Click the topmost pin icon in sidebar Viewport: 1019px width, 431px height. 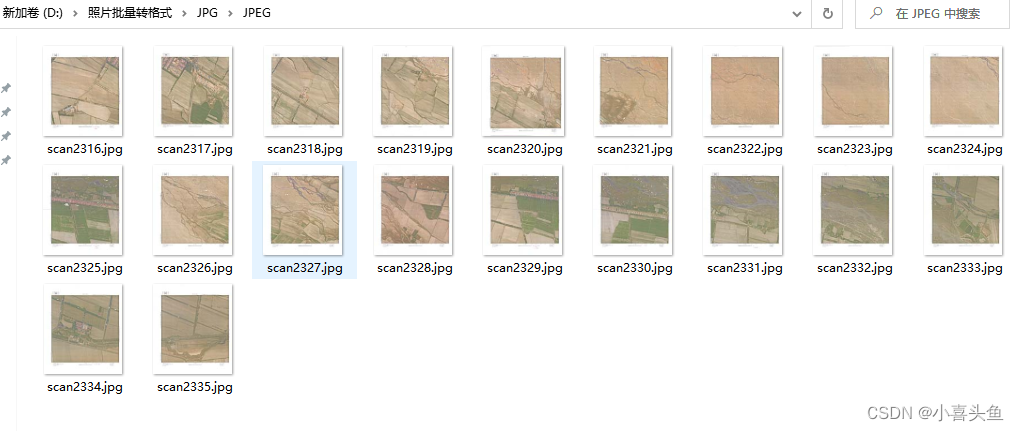pos(6,88)
